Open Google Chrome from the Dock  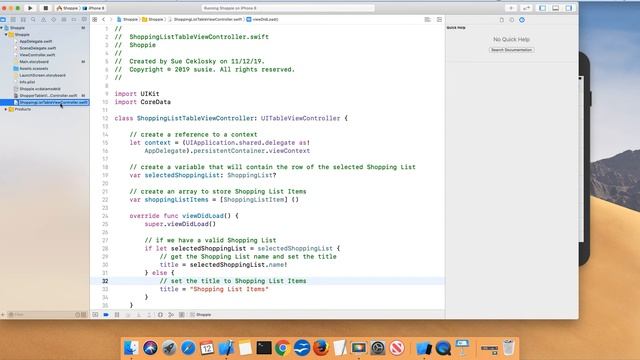282,348
